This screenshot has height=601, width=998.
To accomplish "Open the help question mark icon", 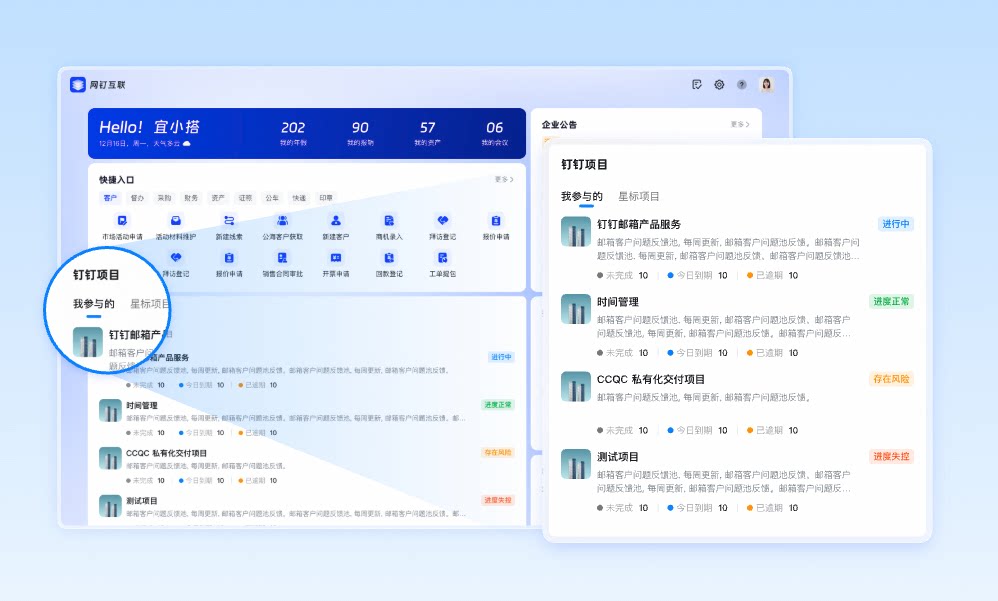I will click(741, 85).
